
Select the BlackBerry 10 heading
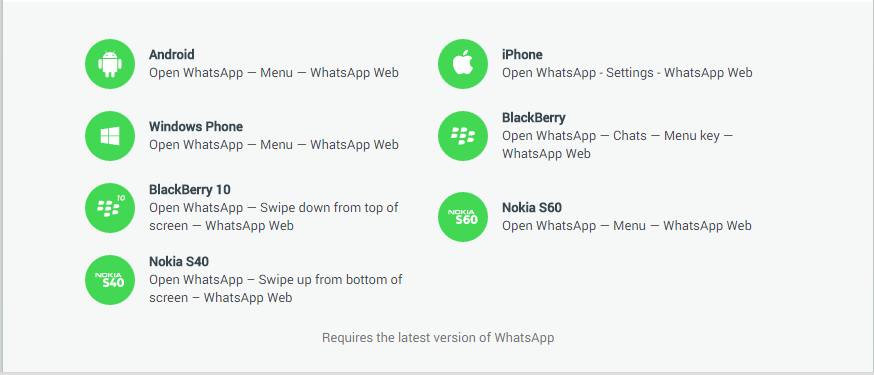pyautogui.click(x=190, y=189)
